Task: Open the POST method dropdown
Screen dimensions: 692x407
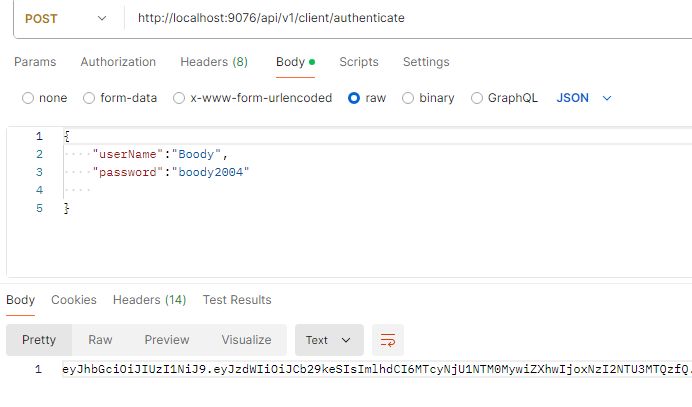Action: 66,19
